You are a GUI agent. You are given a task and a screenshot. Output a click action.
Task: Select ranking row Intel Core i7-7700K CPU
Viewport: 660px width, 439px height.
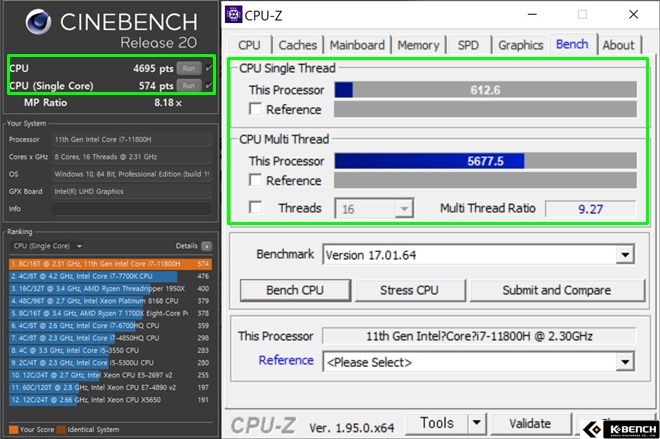110,276
